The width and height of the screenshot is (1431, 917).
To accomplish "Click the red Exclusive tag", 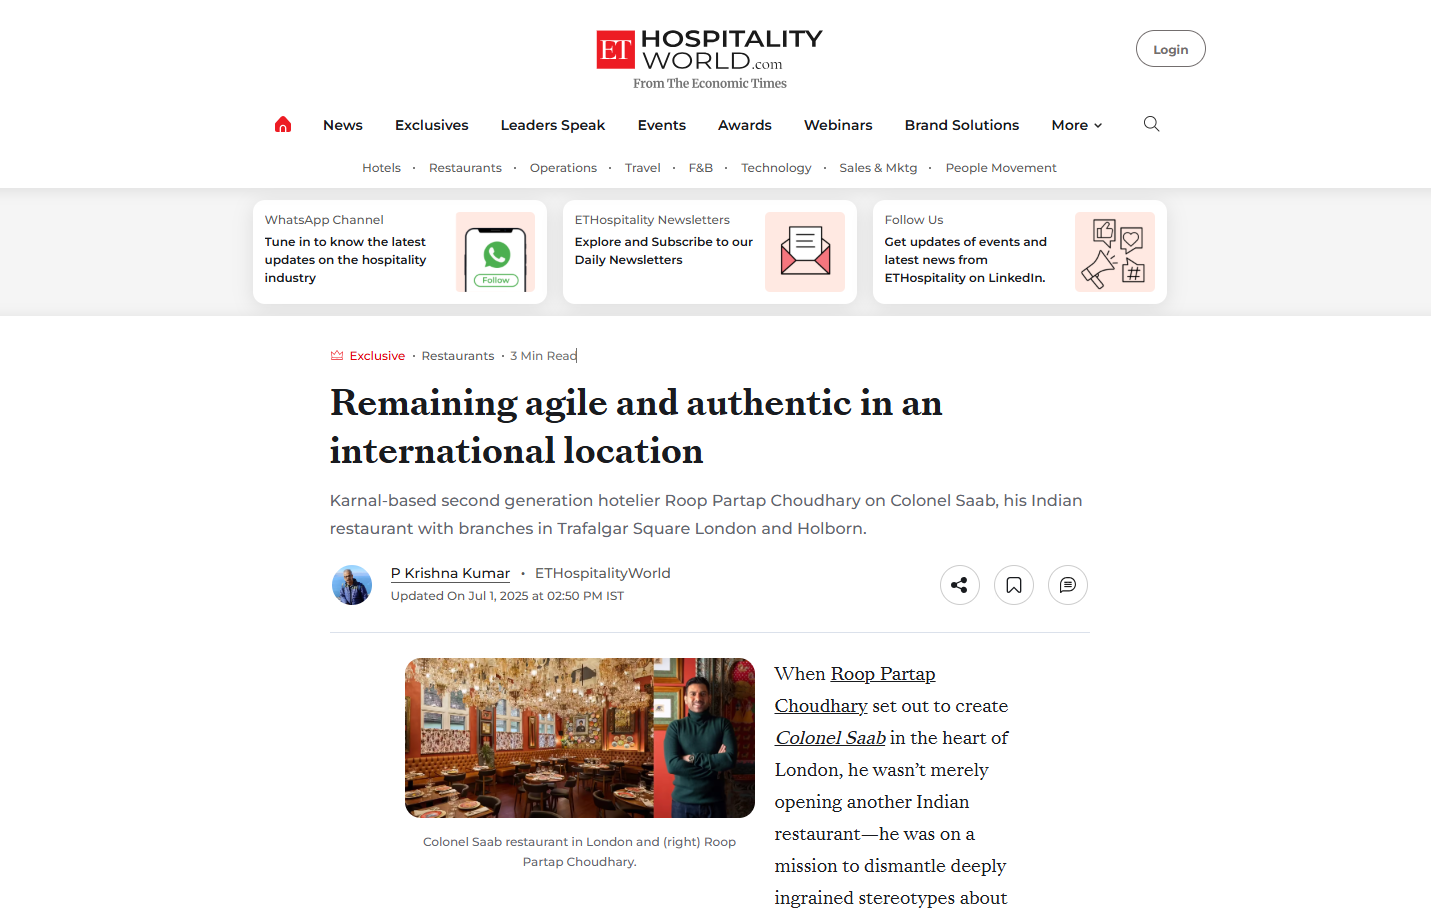I will tap(377, 356).
